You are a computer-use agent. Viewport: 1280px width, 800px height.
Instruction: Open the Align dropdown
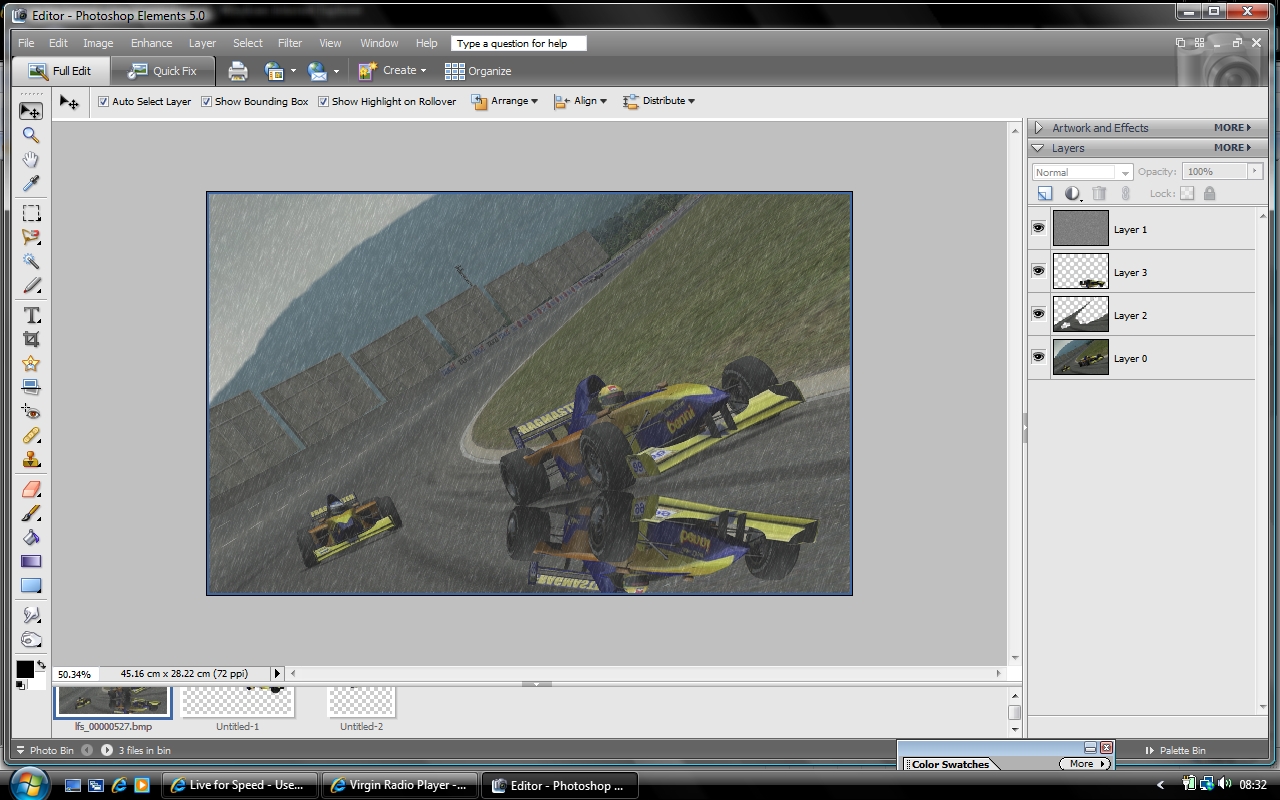580,101
